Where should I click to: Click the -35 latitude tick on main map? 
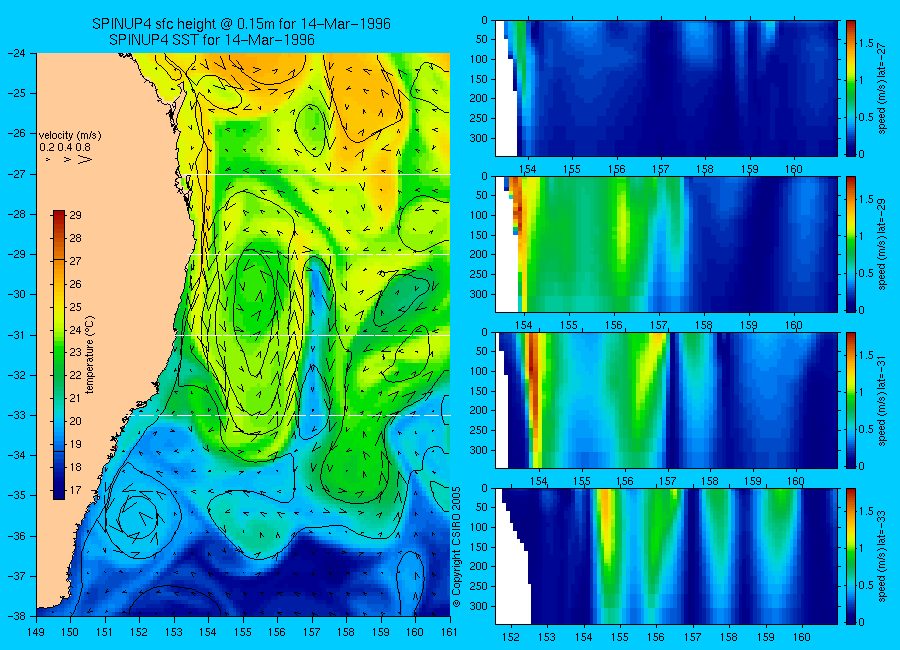click(x=18, y=495)
